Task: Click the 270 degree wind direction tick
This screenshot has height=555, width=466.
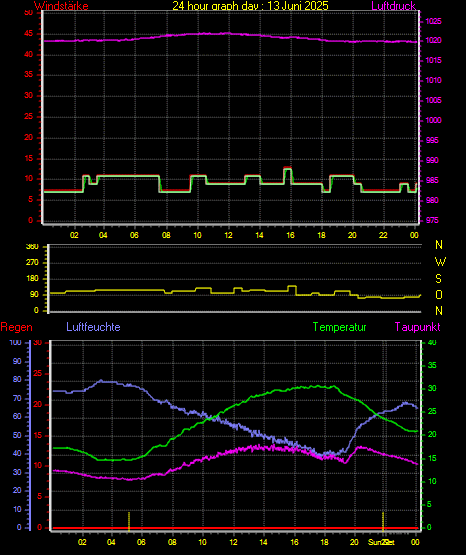Action: point(32,263)
